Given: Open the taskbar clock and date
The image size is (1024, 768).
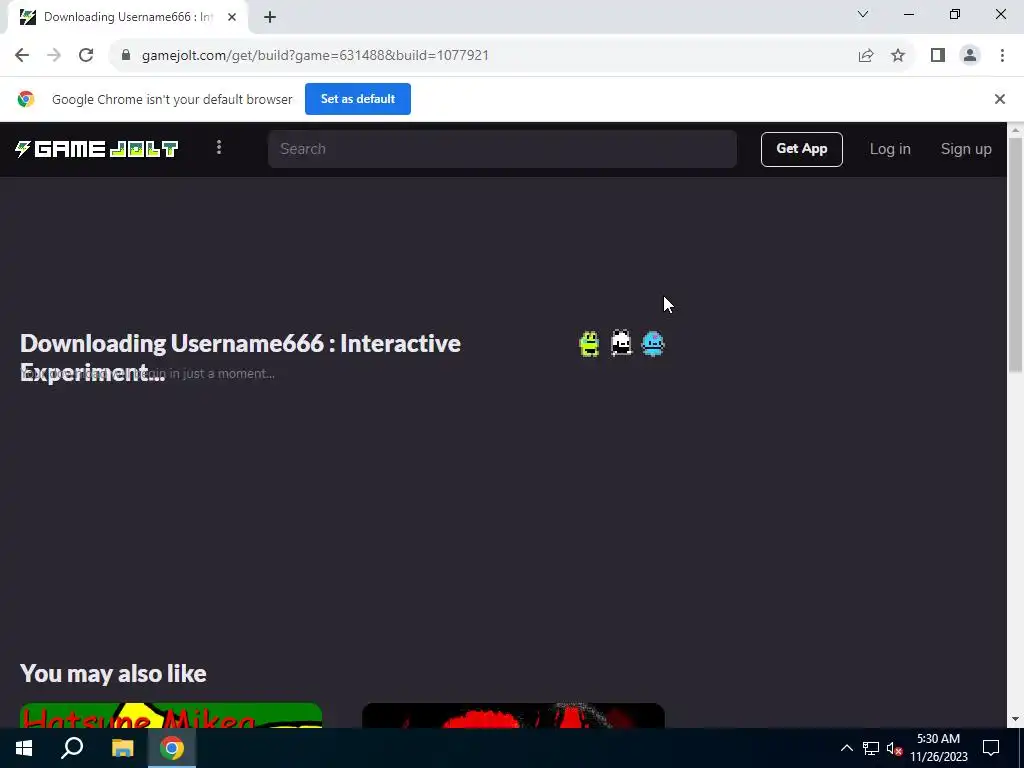Looking at the screenshot, I should [938, 748].
